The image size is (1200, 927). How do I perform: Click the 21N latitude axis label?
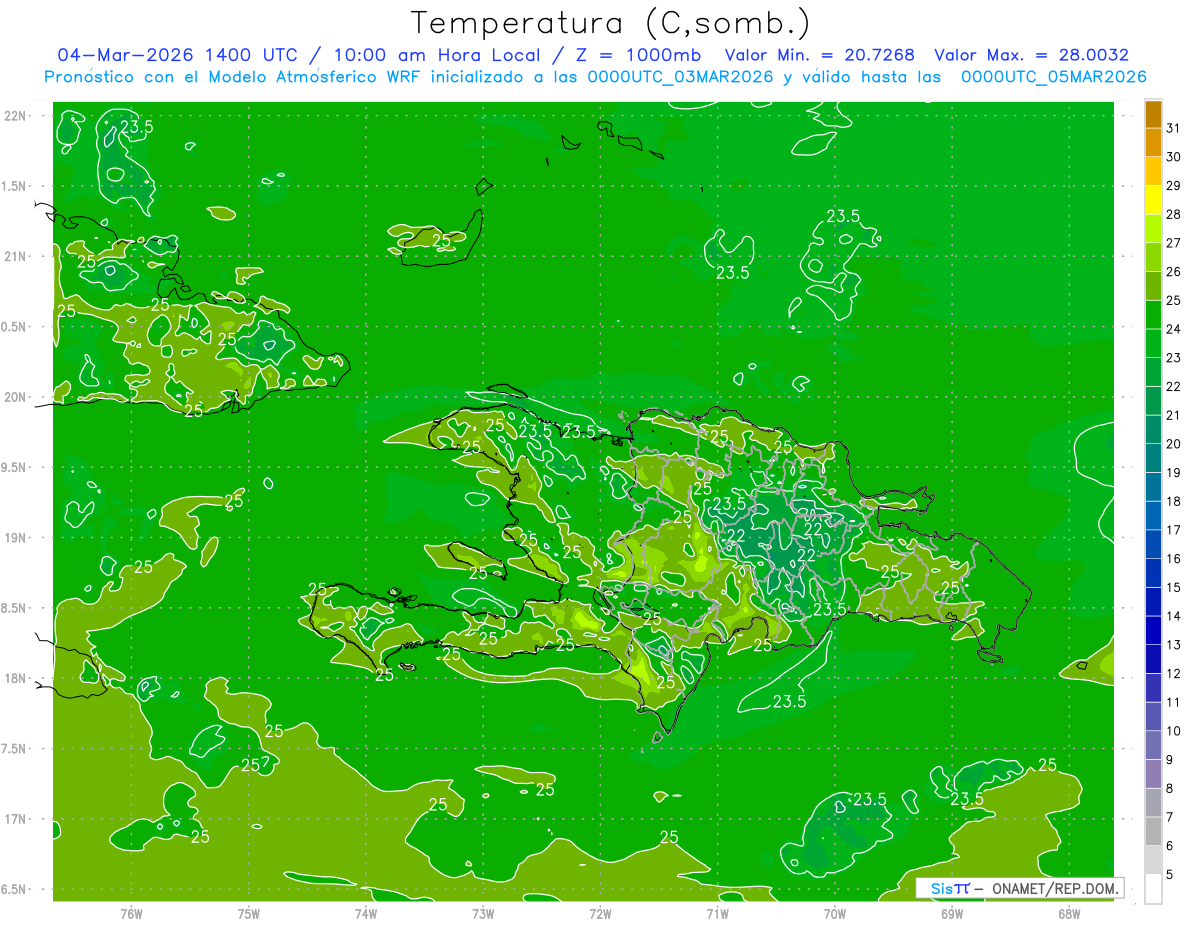click(16, 256)
